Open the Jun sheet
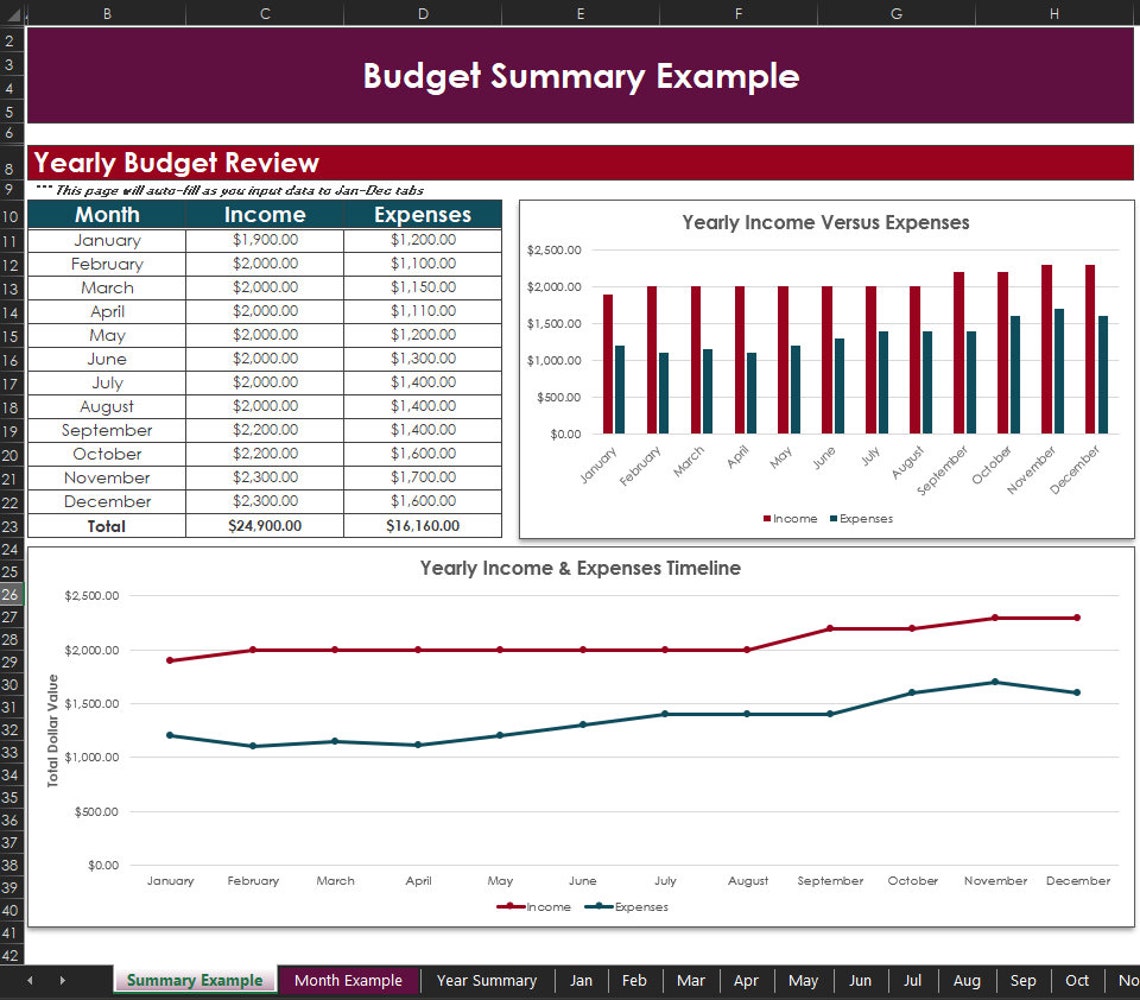 (860, 981)
